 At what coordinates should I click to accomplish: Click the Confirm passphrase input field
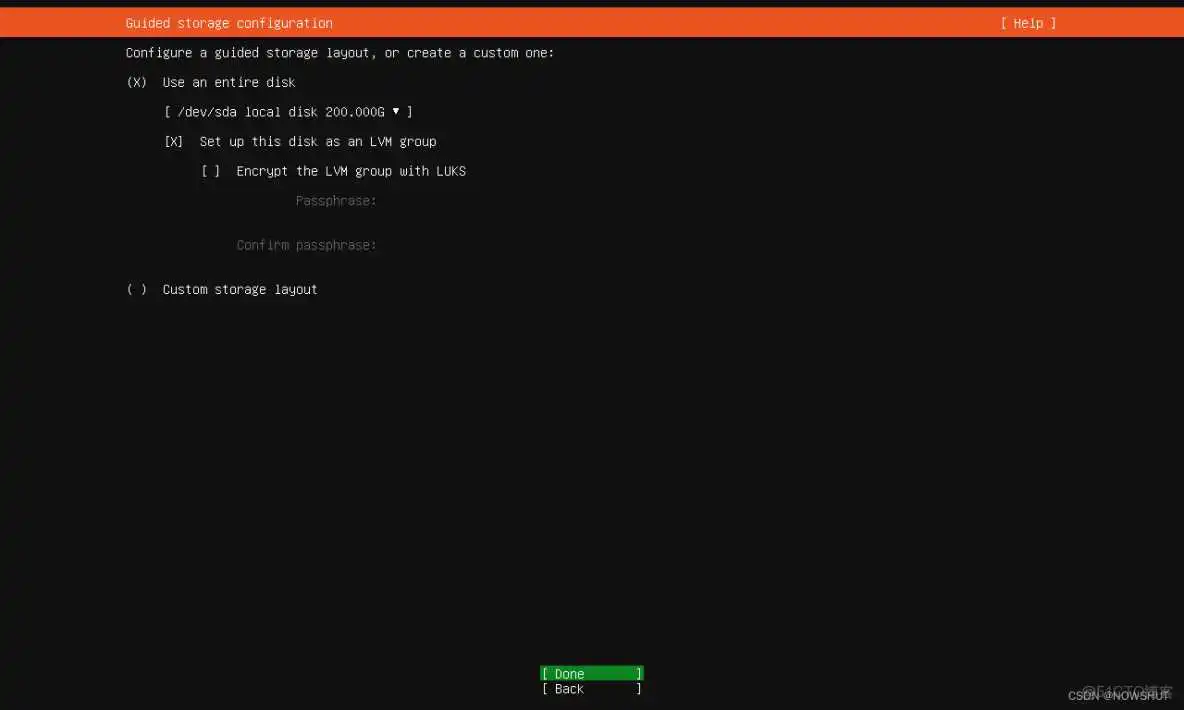[x=480, y=245]
